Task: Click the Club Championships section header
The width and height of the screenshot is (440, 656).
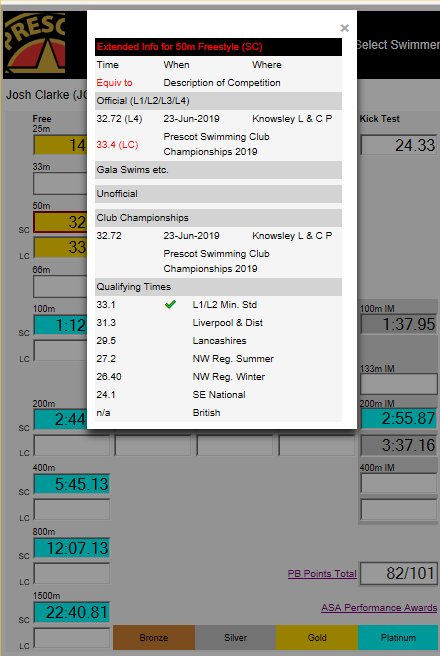Action: coord(218,218)
